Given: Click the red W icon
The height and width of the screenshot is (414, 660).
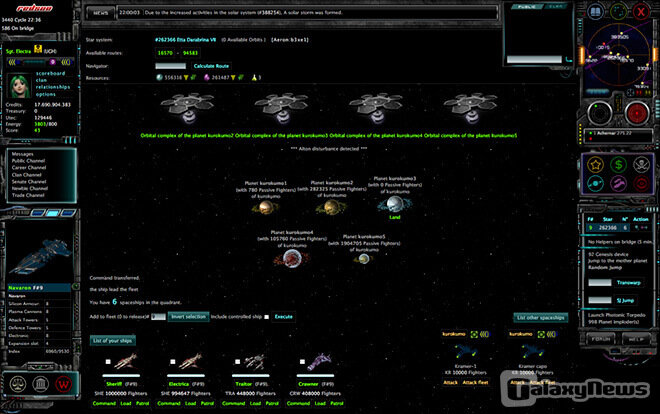Looking at the screenshot, I should 64,384.
